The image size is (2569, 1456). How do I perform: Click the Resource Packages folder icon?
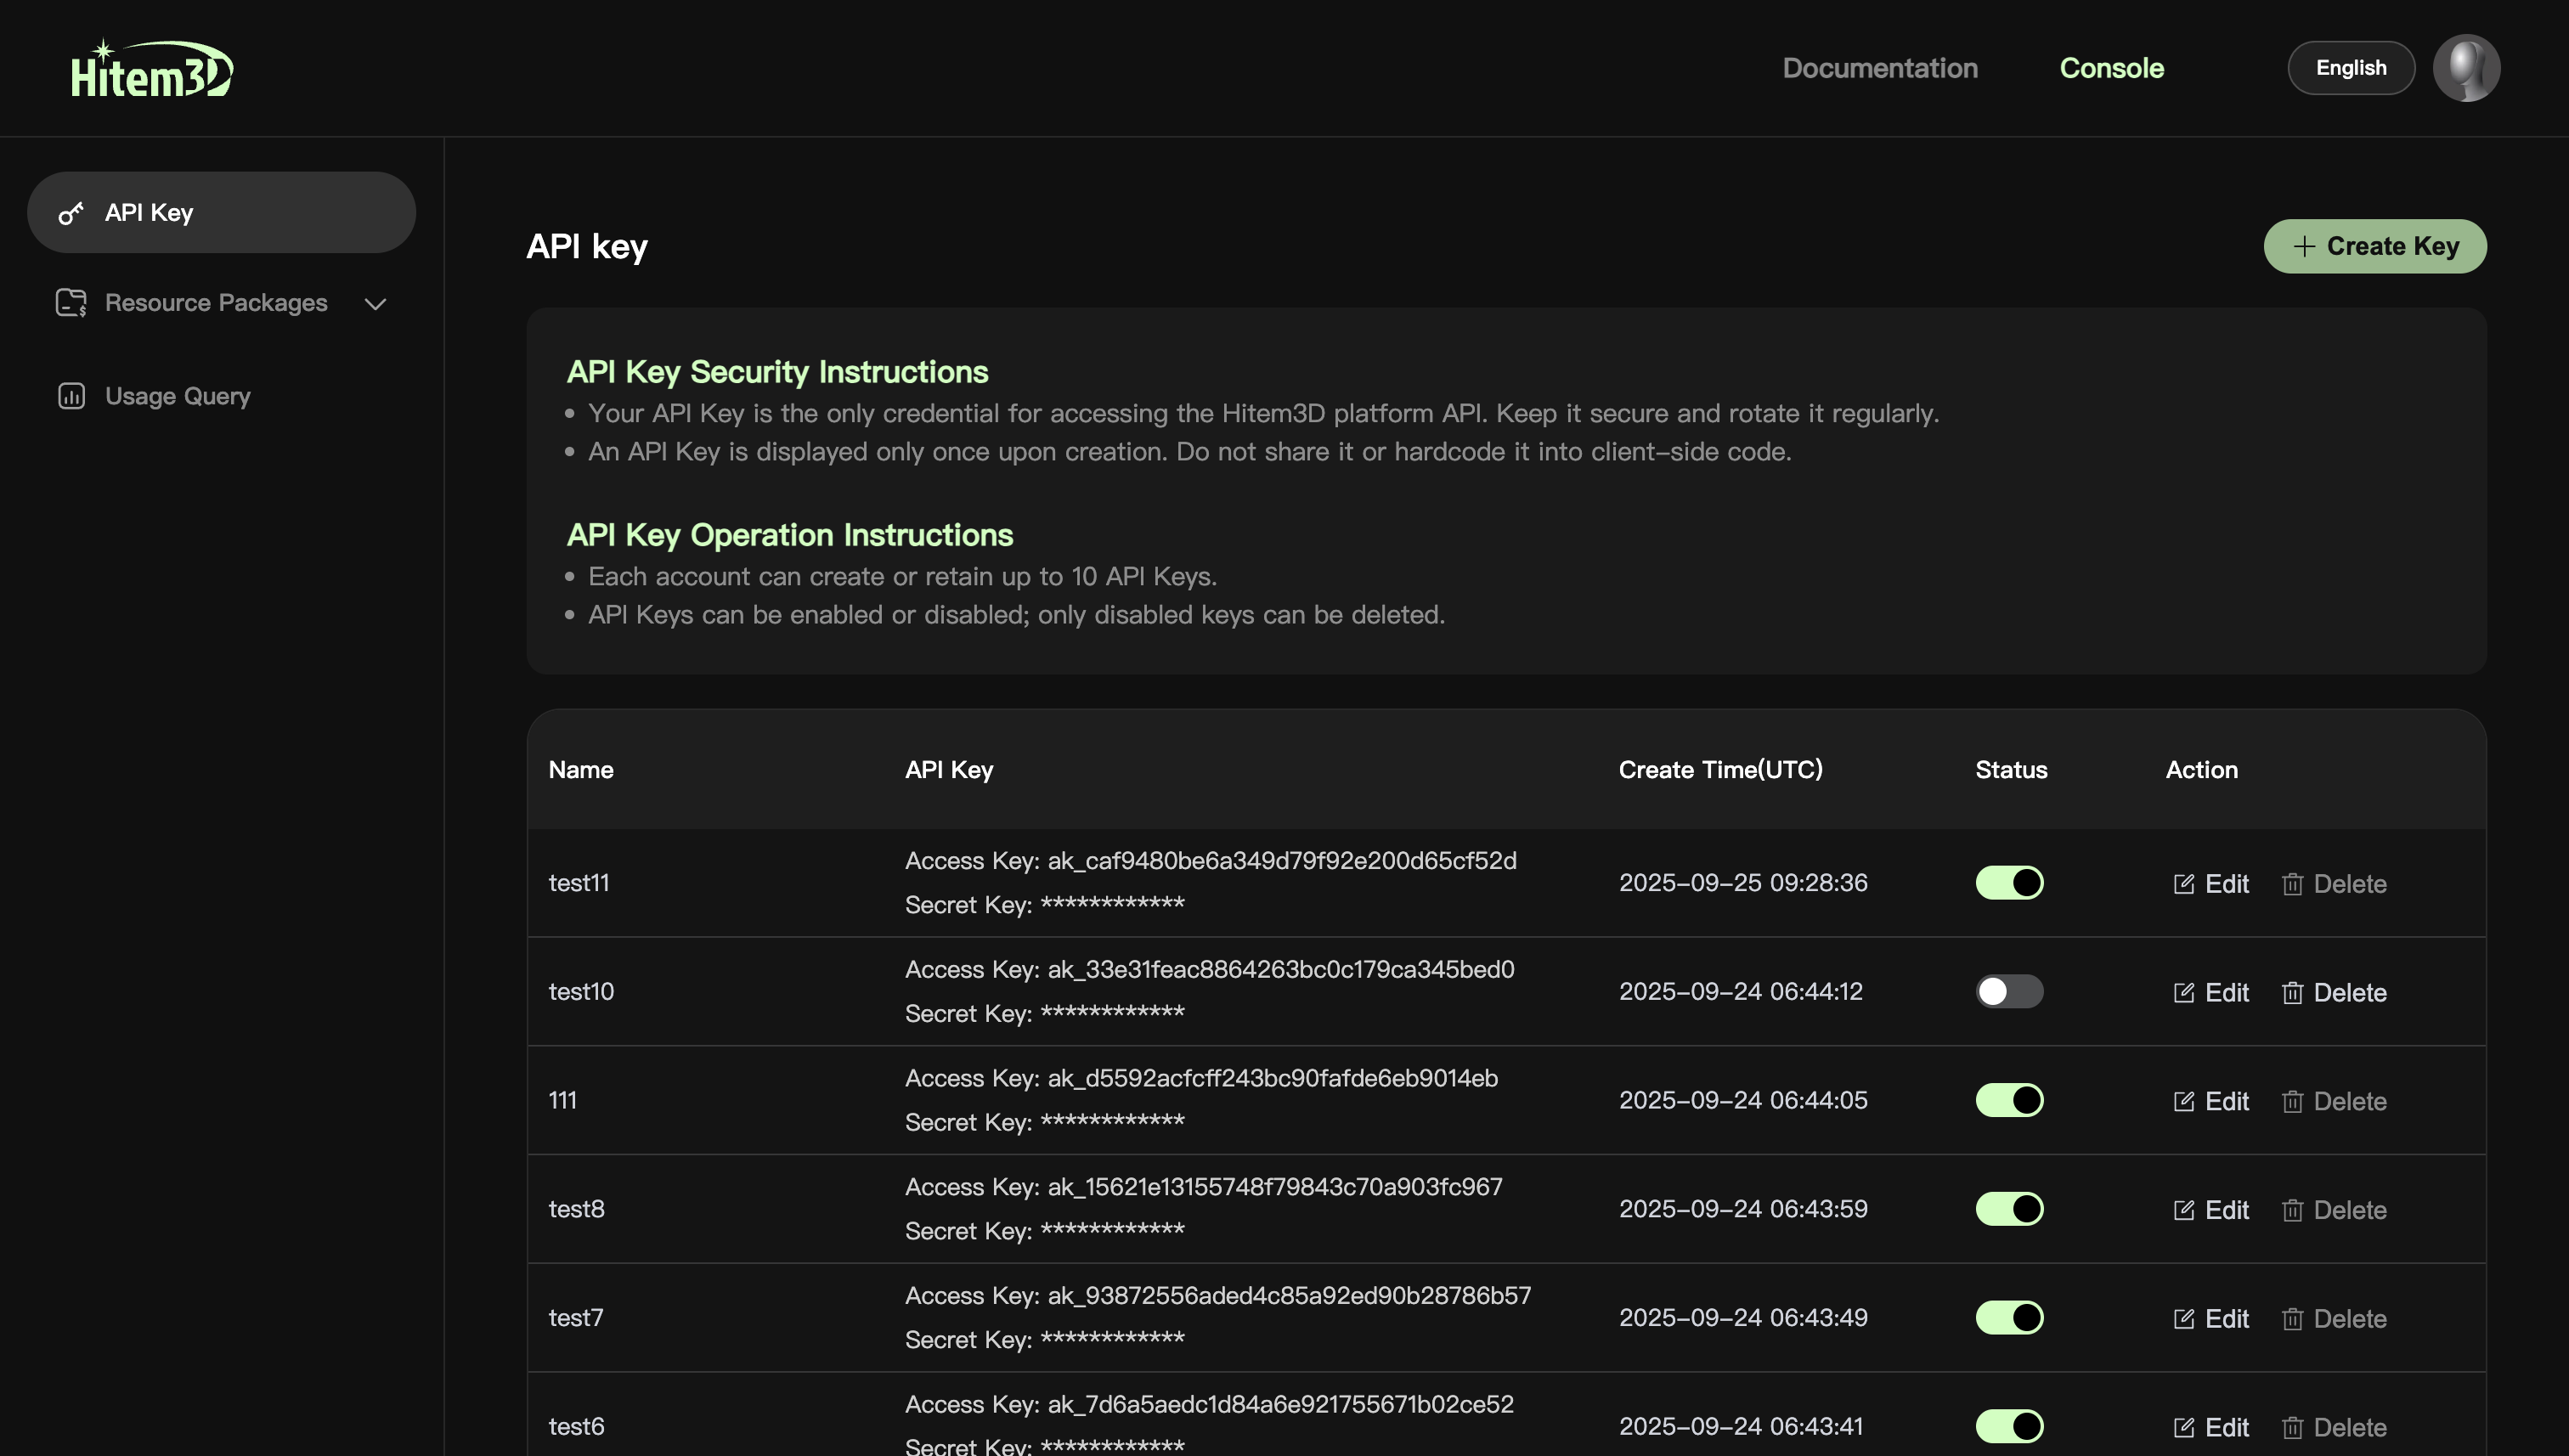pos(71,303)
